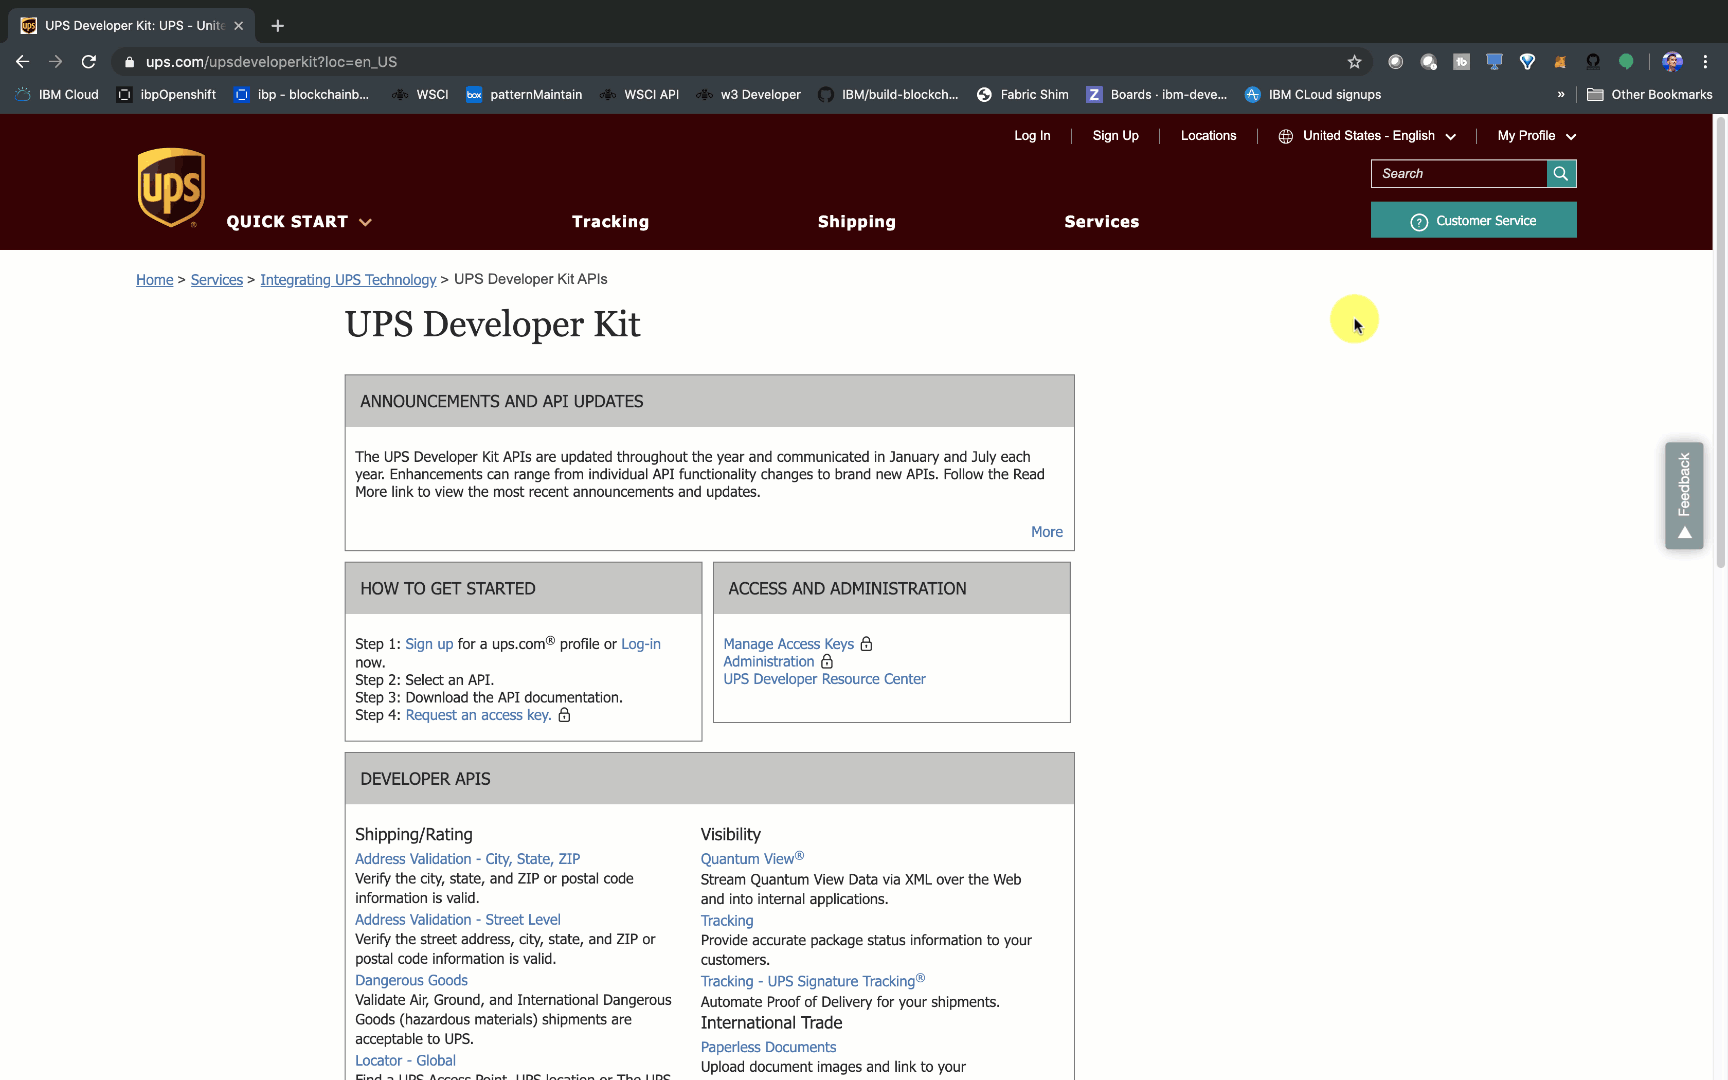
Task: Open Tracking - UPS Signature Tracking link
Action: [813, 981]
